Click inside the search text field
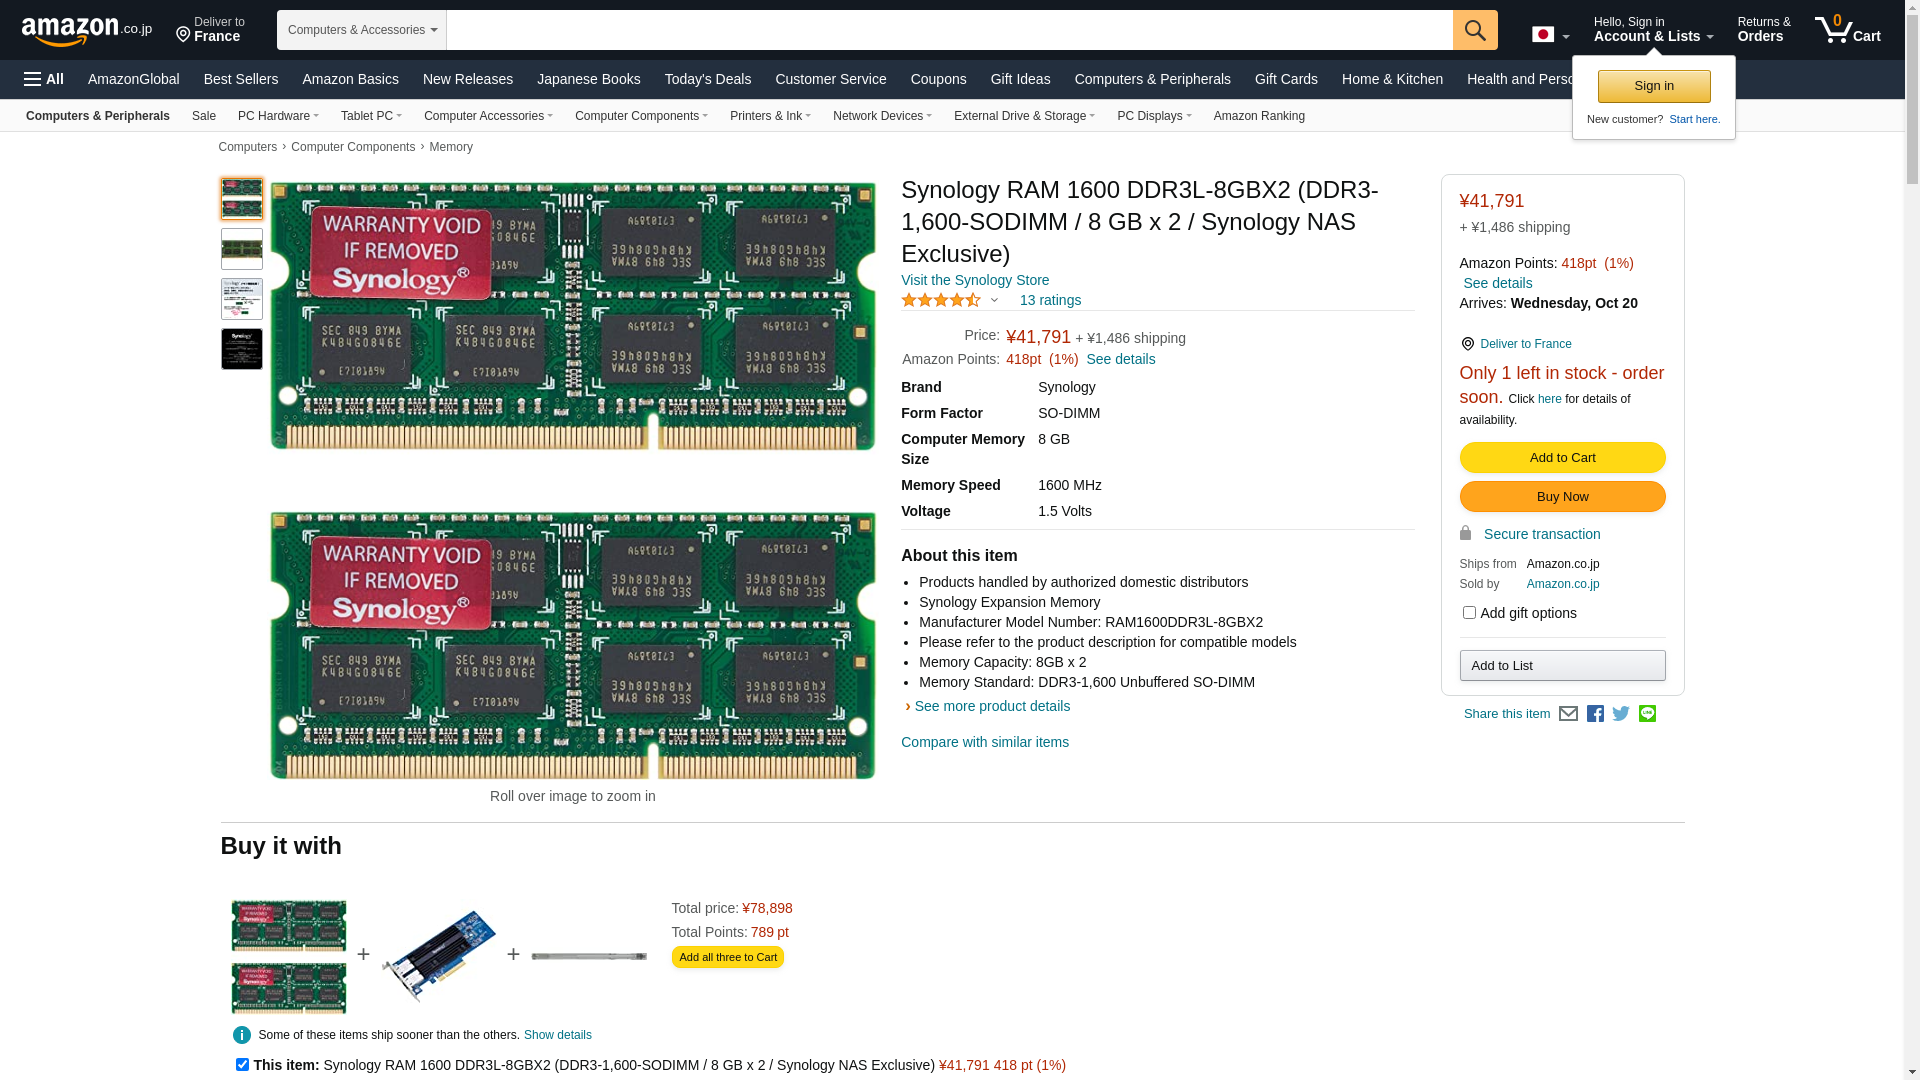Viewport: 1920px width, 1080px height. click(x=948, y=30)
